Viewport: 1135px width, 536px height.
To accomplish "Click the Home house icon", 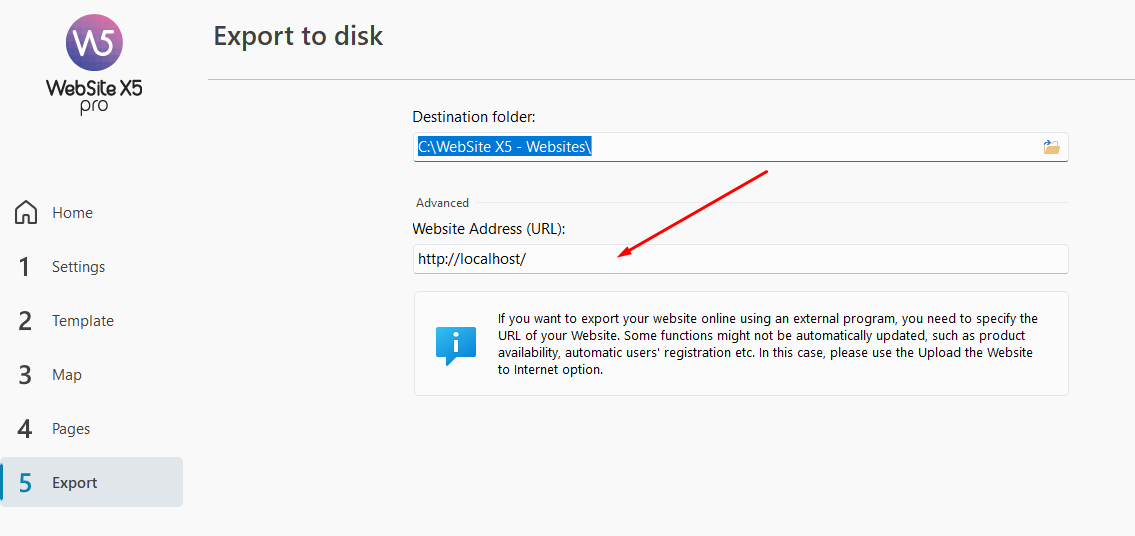I will click(26, 213).
